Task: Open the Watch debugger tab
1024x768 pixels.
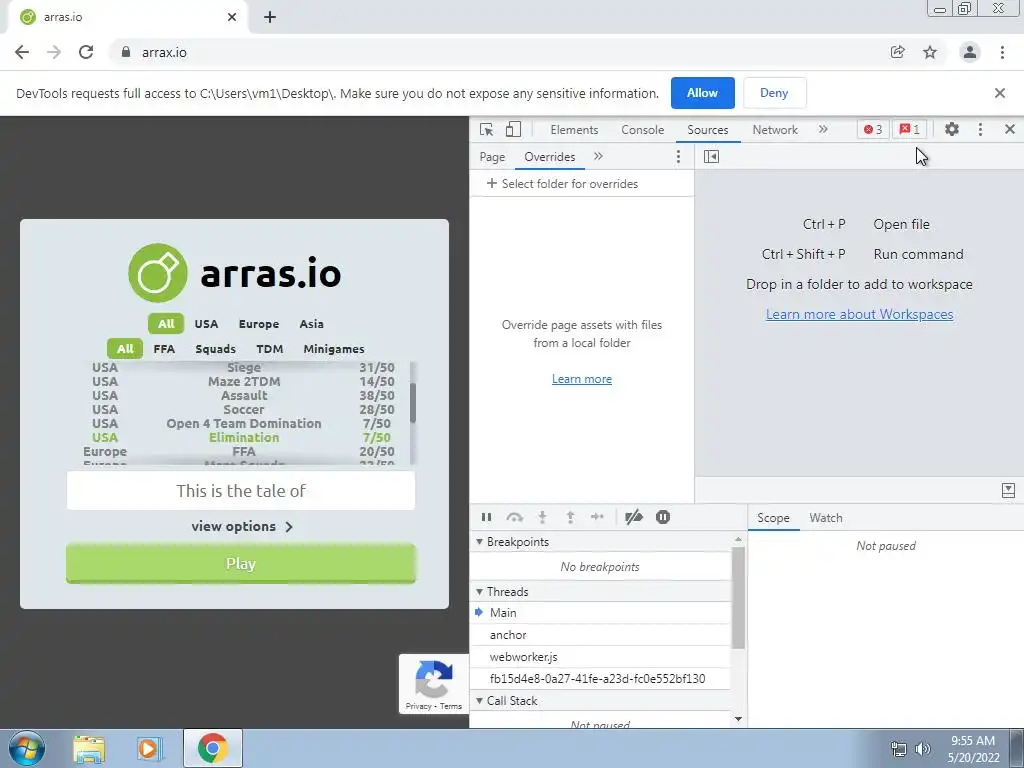Action: (x=826, y=518)
